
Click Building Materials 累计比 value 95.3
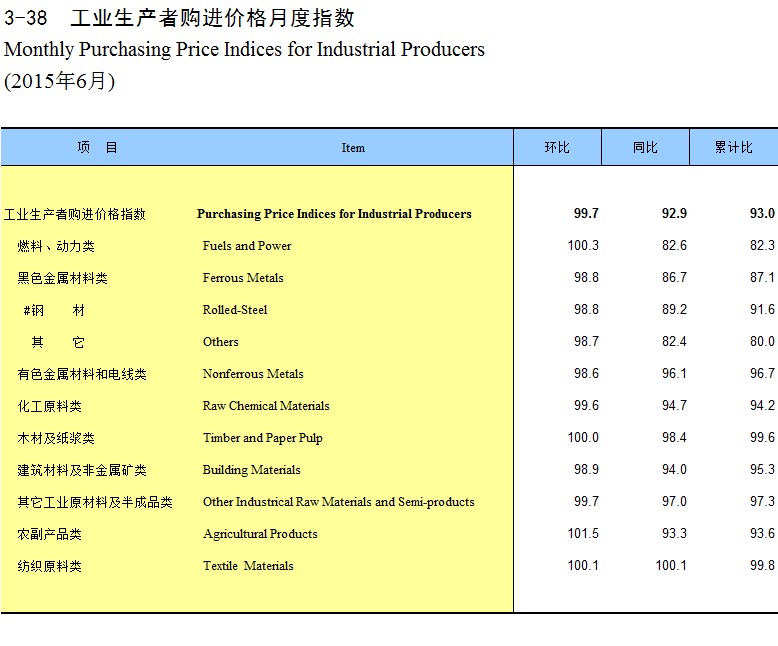tap(762, 469)
